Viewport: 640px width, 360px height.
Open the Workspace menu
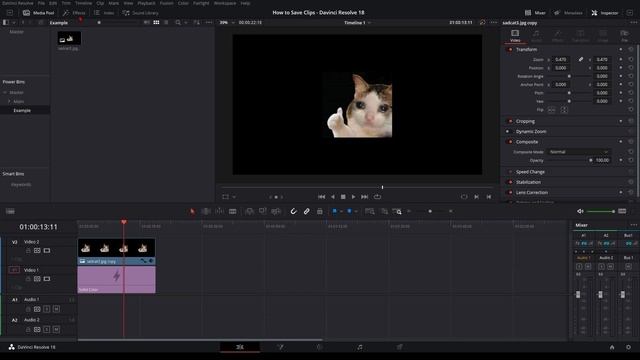(x=225, y=3)
